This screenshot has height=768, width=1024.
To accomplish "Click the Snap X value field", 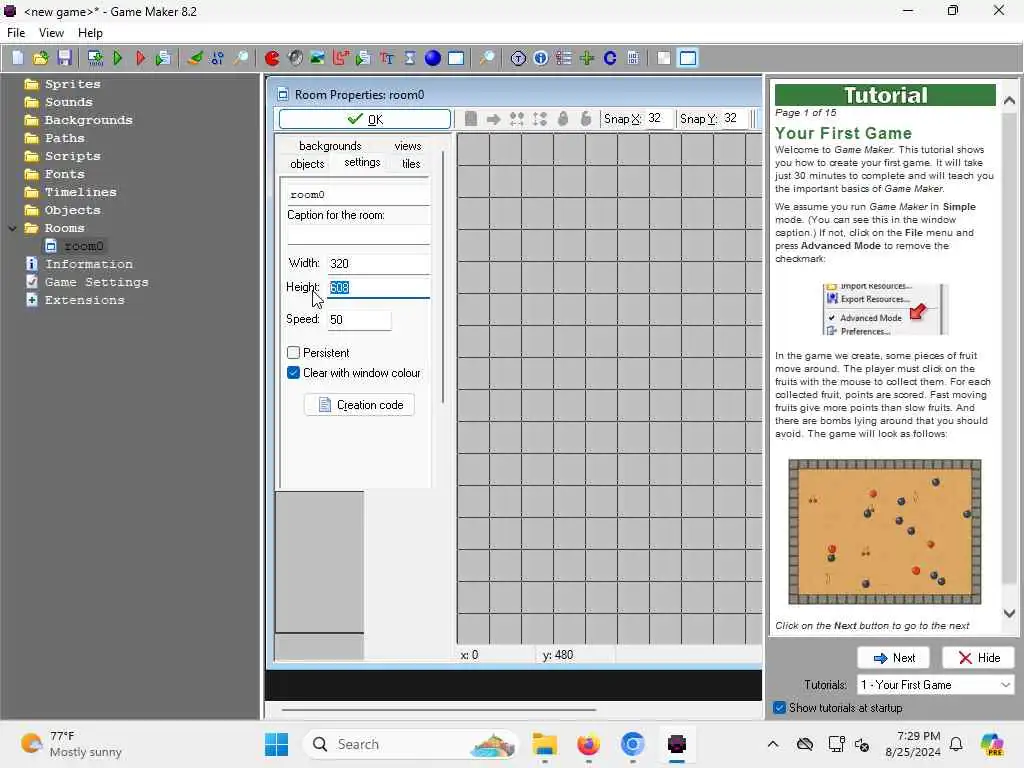I will pyautogui.click(x=659, y=118).
